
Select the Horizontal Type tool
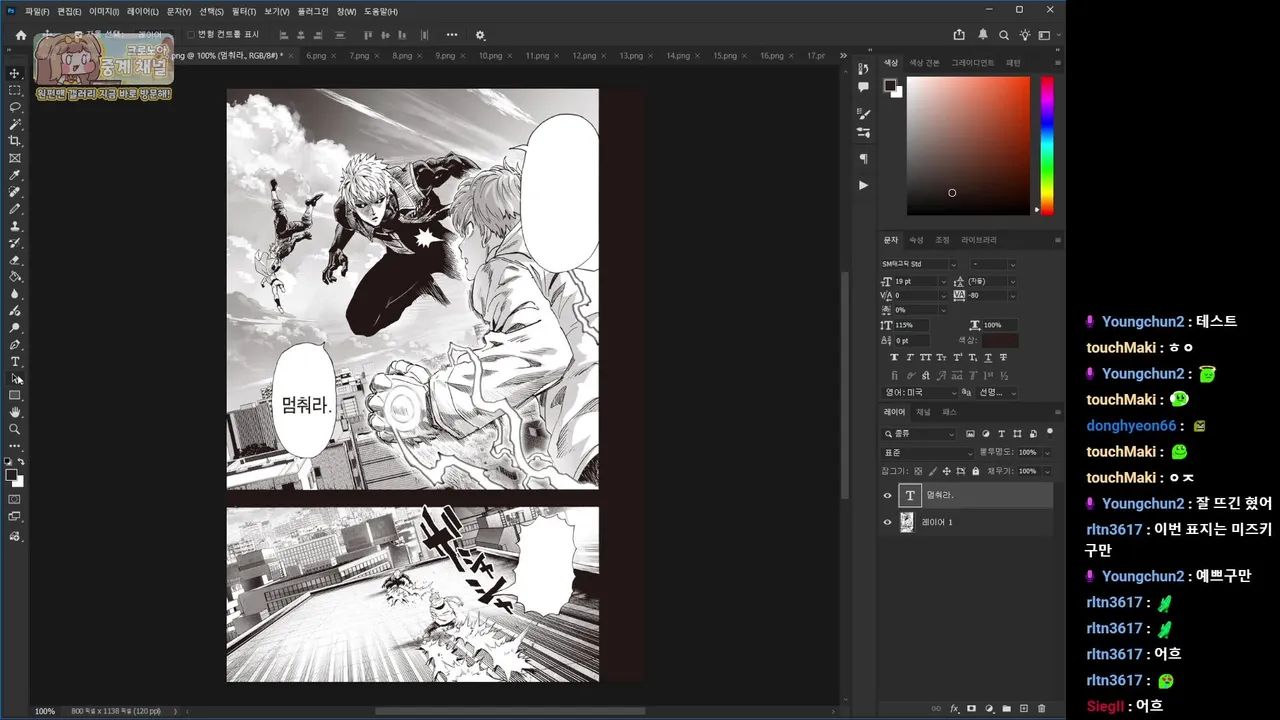coord(15,361)
